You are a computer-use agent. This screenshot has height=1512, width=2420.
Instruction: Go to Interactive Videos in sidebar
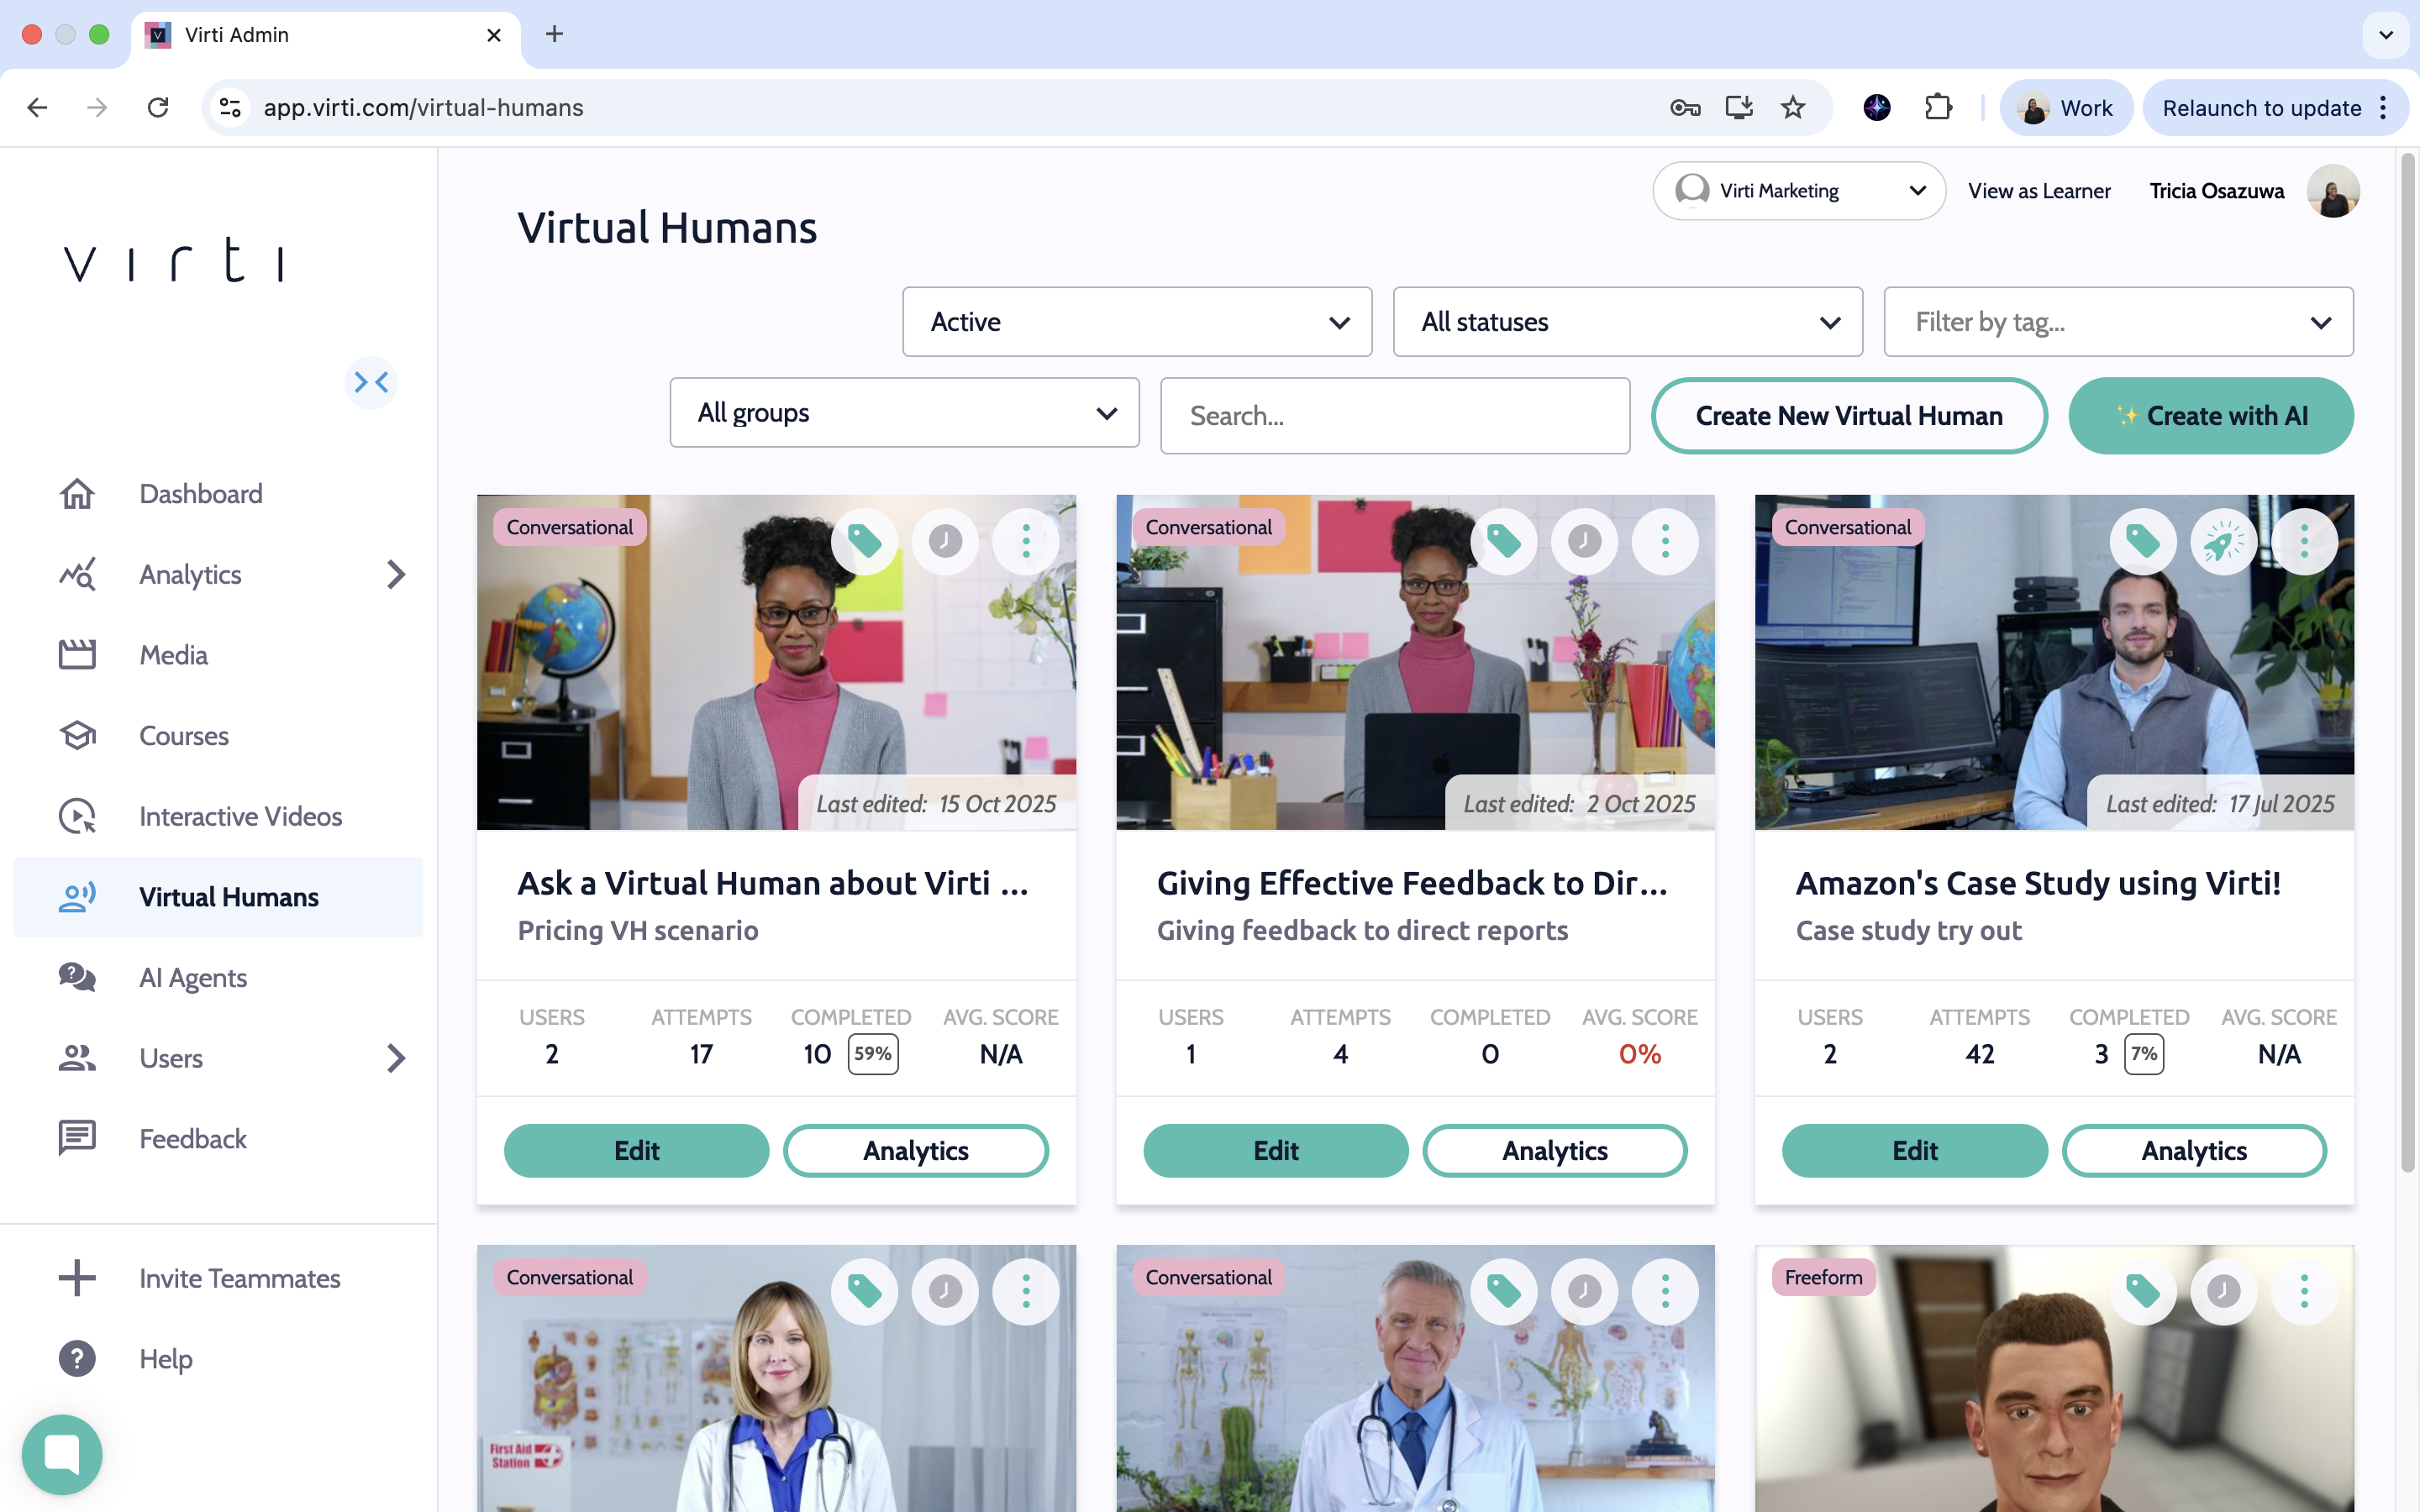tap(240, 816)
